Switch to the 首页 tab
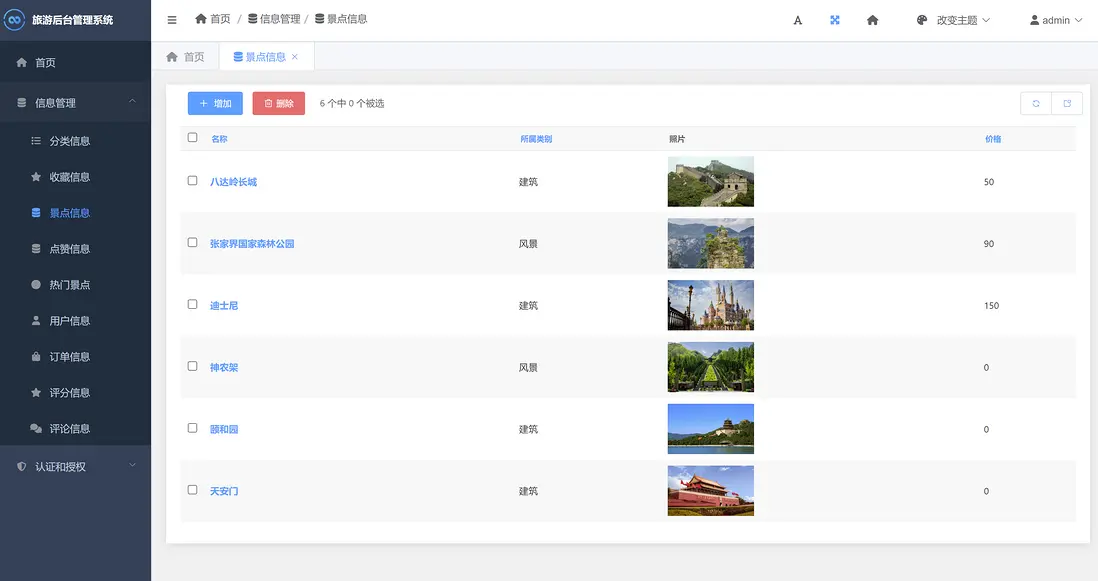The image size is (1098, 581). pos(186,57)
